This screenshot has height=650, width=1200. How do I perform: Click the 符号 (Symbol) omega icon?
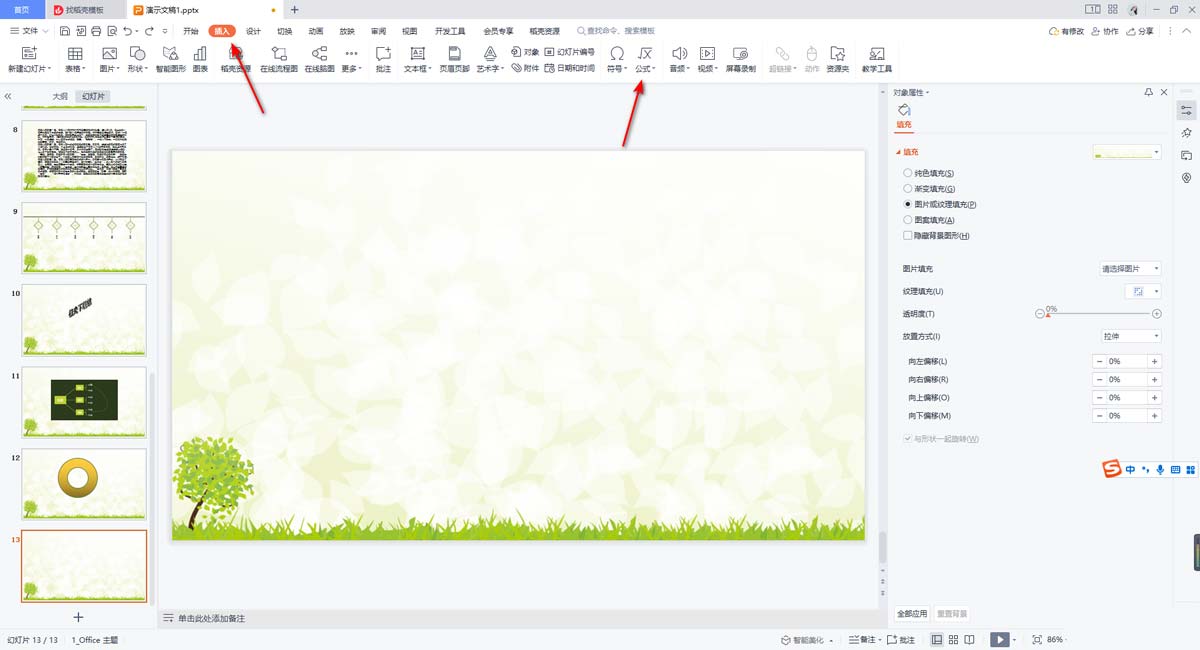tap(617, 52)
